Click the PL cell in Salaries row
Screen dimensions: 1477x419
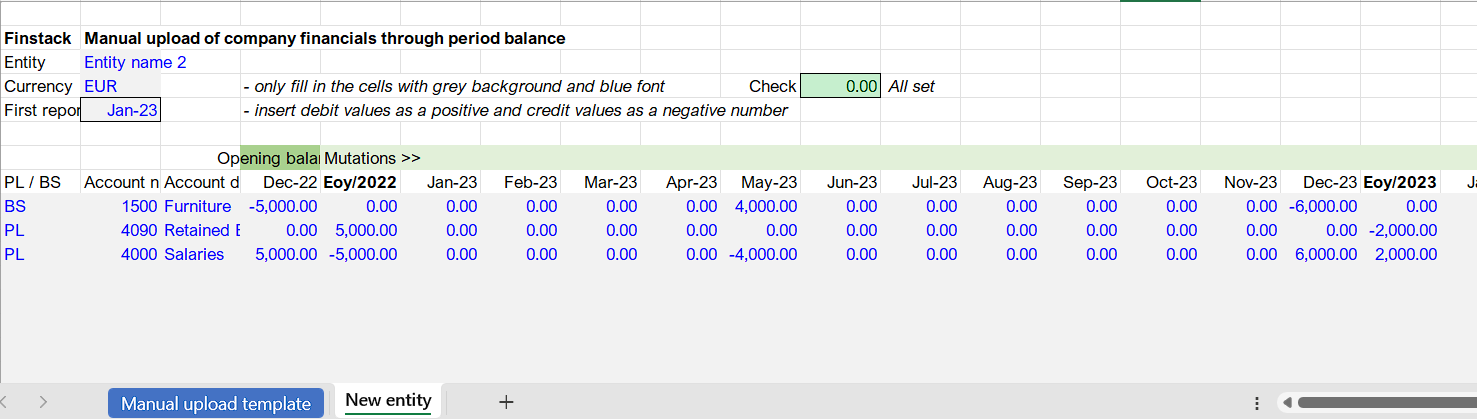pos(40,254)
